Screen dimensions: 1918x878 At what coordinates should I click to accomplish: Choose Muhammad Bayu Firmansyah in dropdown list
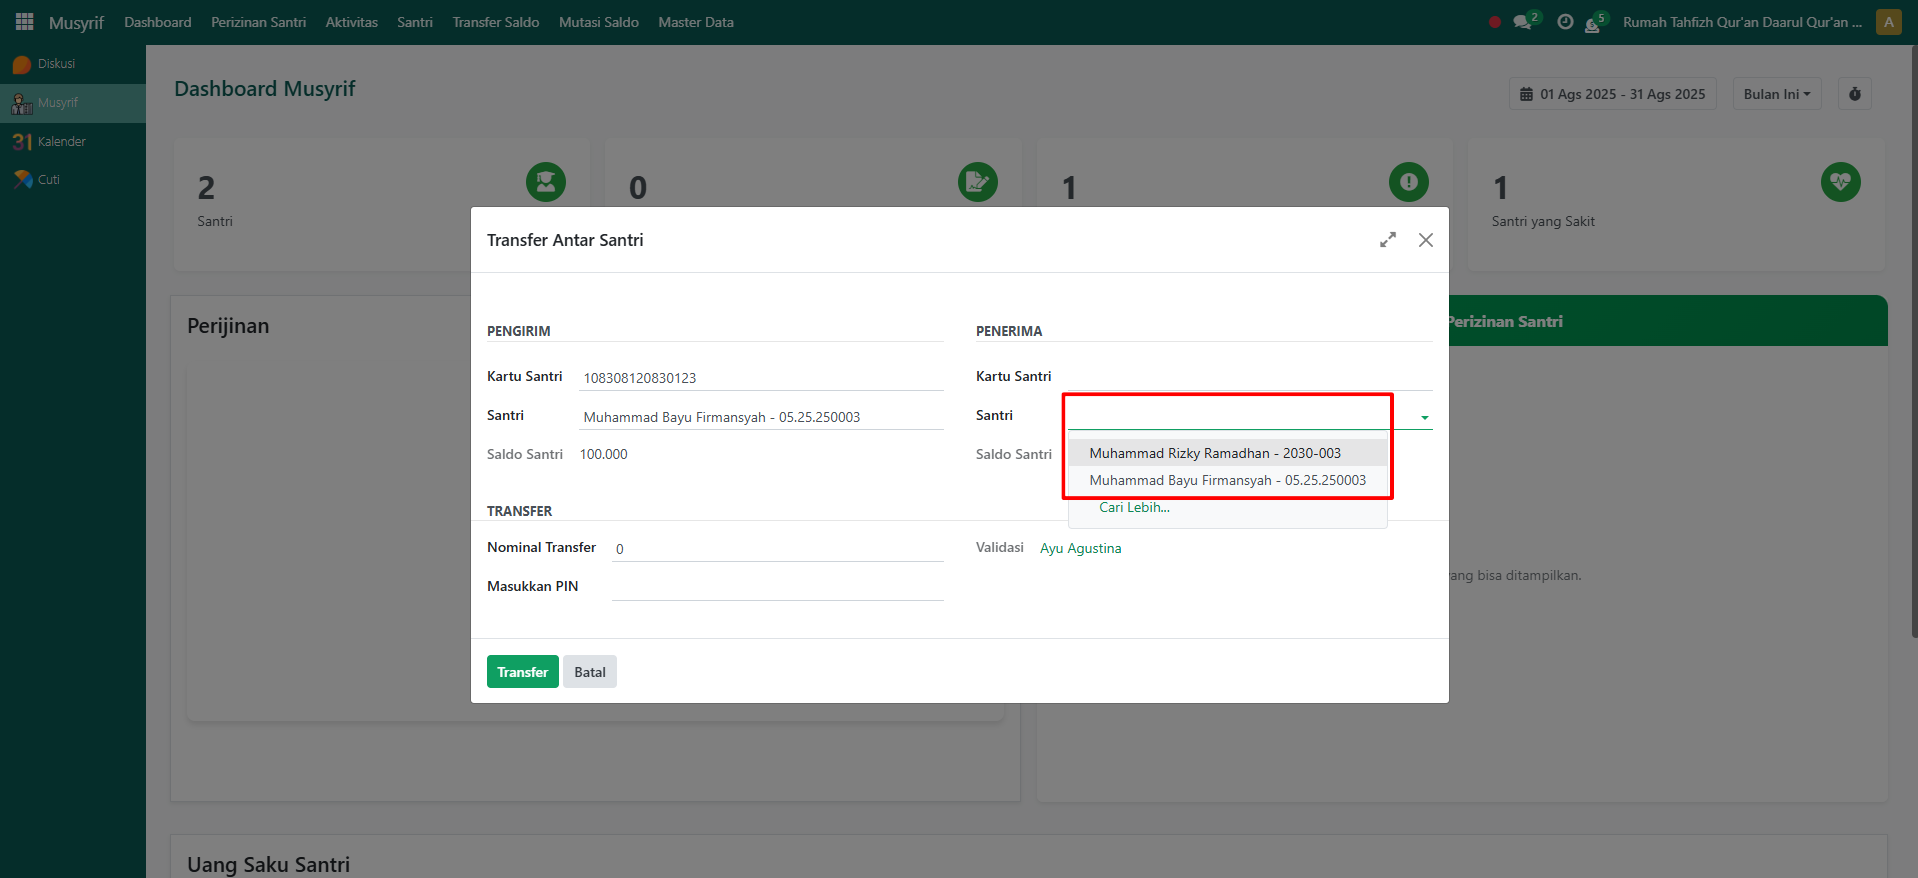[1227, 480]
